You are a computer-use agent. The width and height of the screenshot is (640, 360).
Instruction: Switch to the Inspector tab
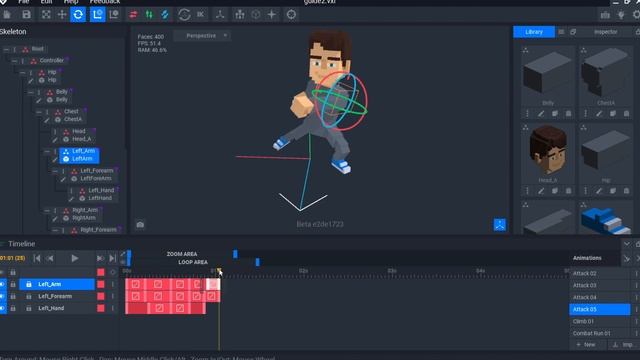click(606, 32)
